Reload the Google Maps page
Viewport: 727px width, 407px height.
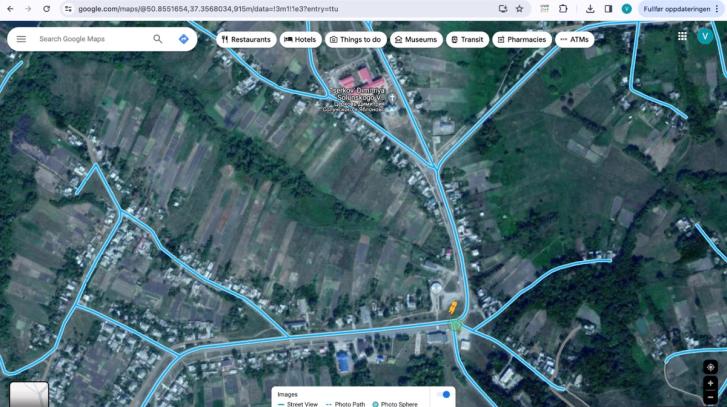46,9
